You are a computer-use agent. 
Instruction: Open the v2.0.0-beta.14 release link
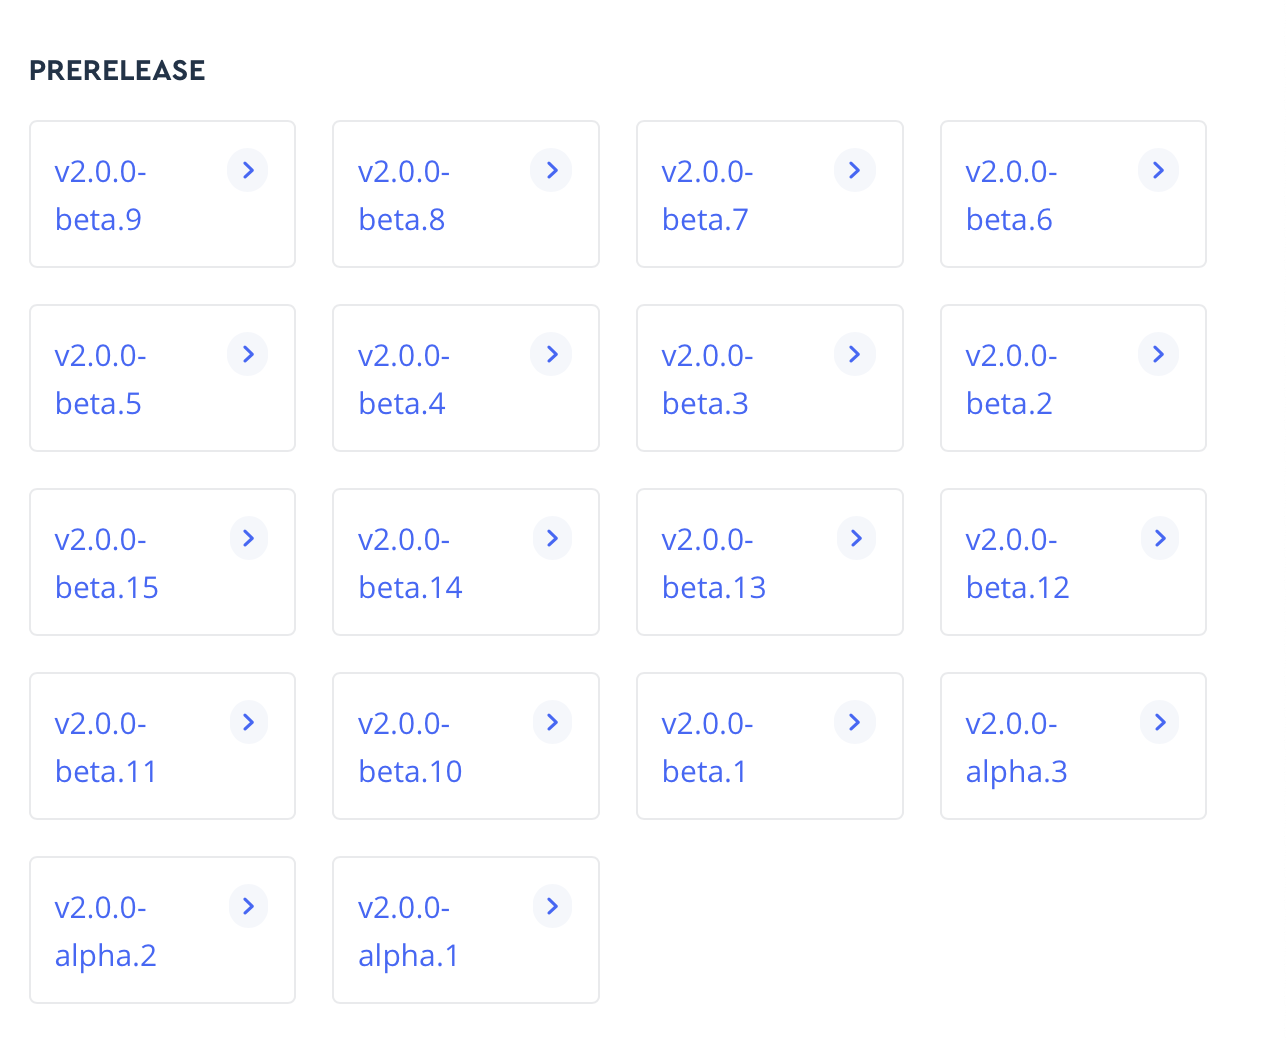point(410,563)
